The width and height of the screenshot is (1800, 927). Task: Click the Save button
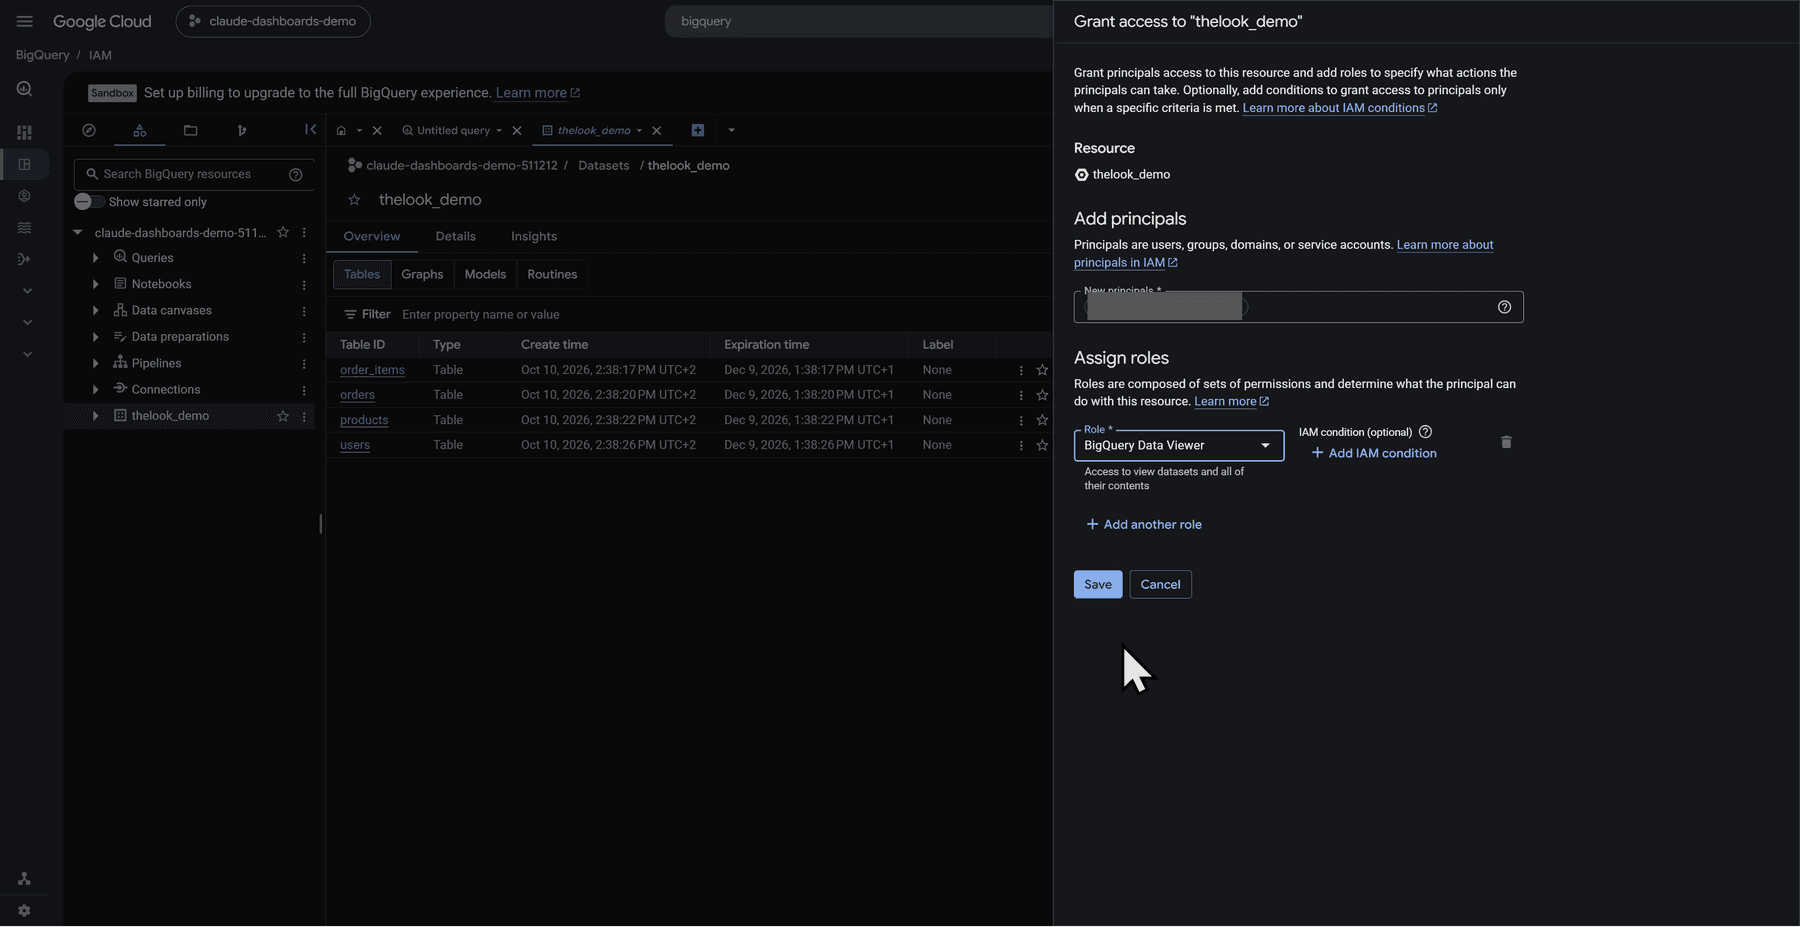[1098, 584]
